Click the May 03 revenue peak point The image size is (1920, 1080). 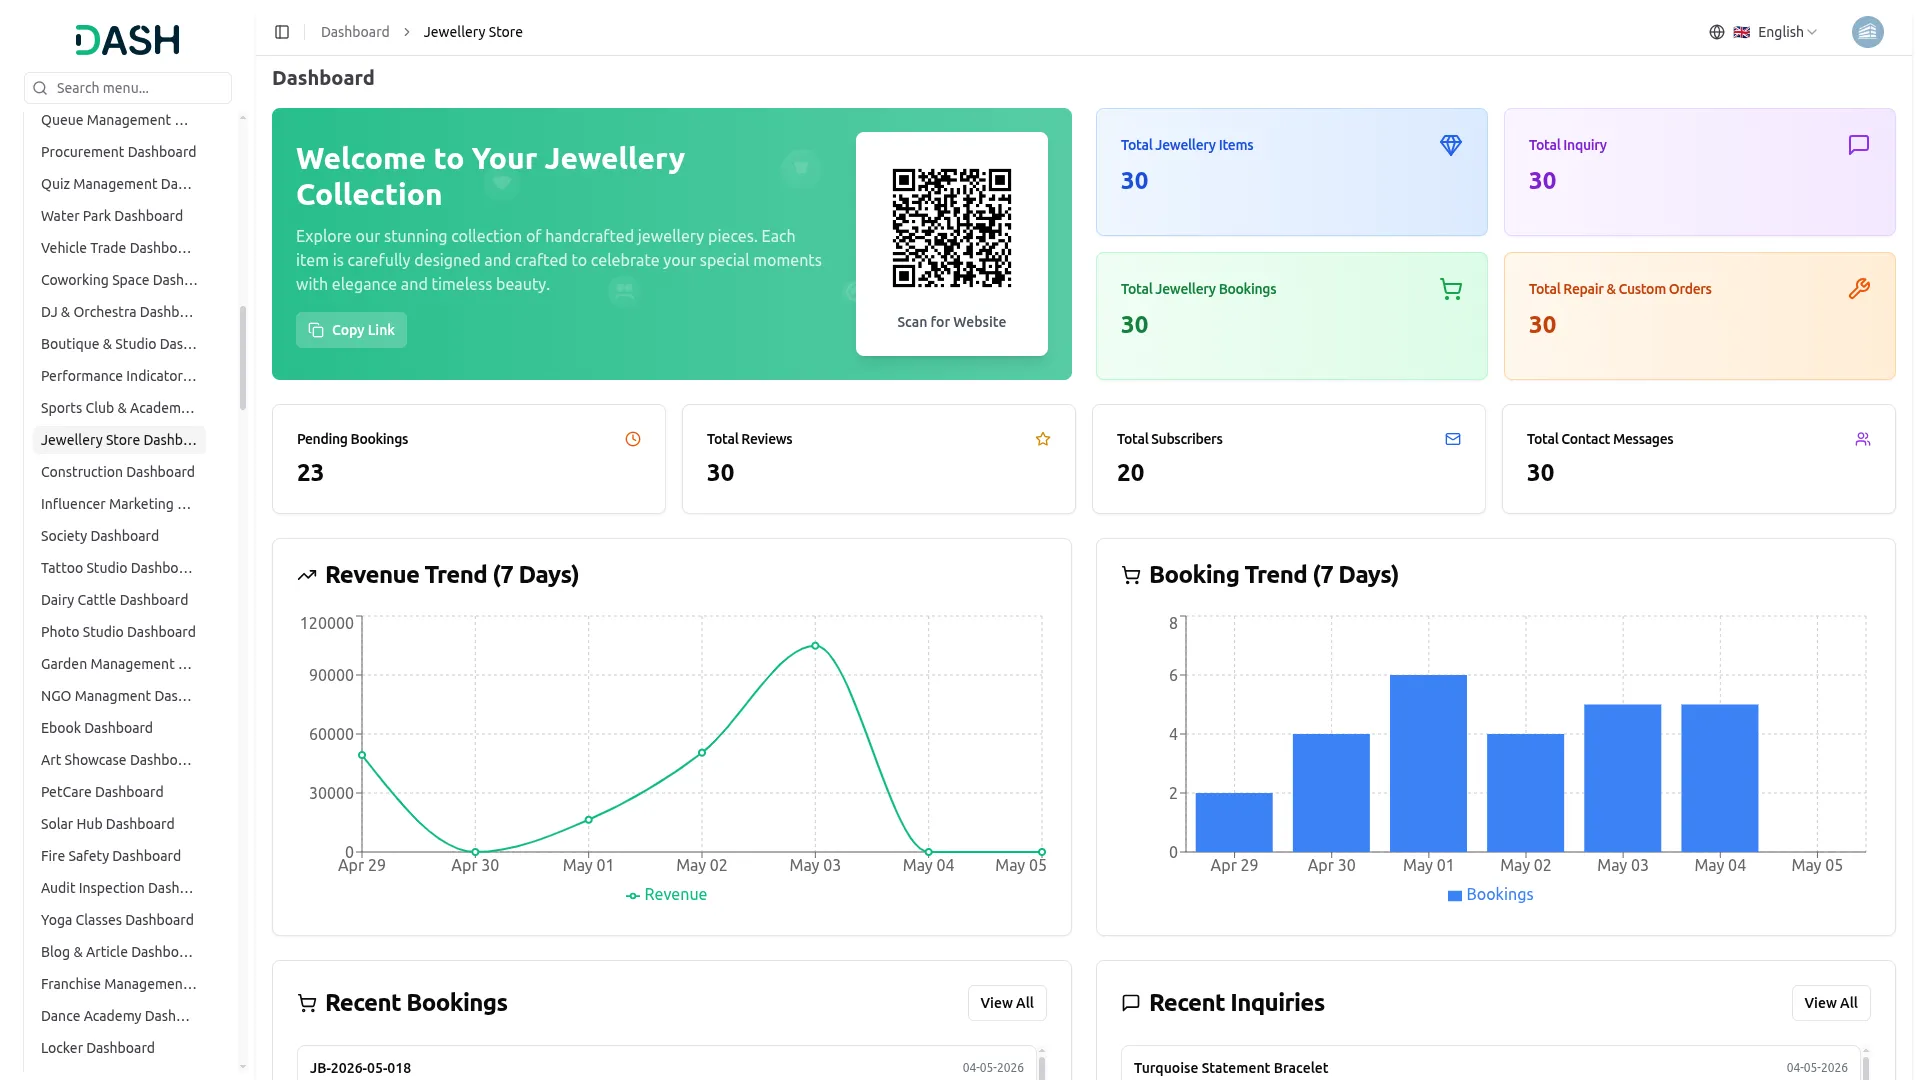tap(815, 646)
